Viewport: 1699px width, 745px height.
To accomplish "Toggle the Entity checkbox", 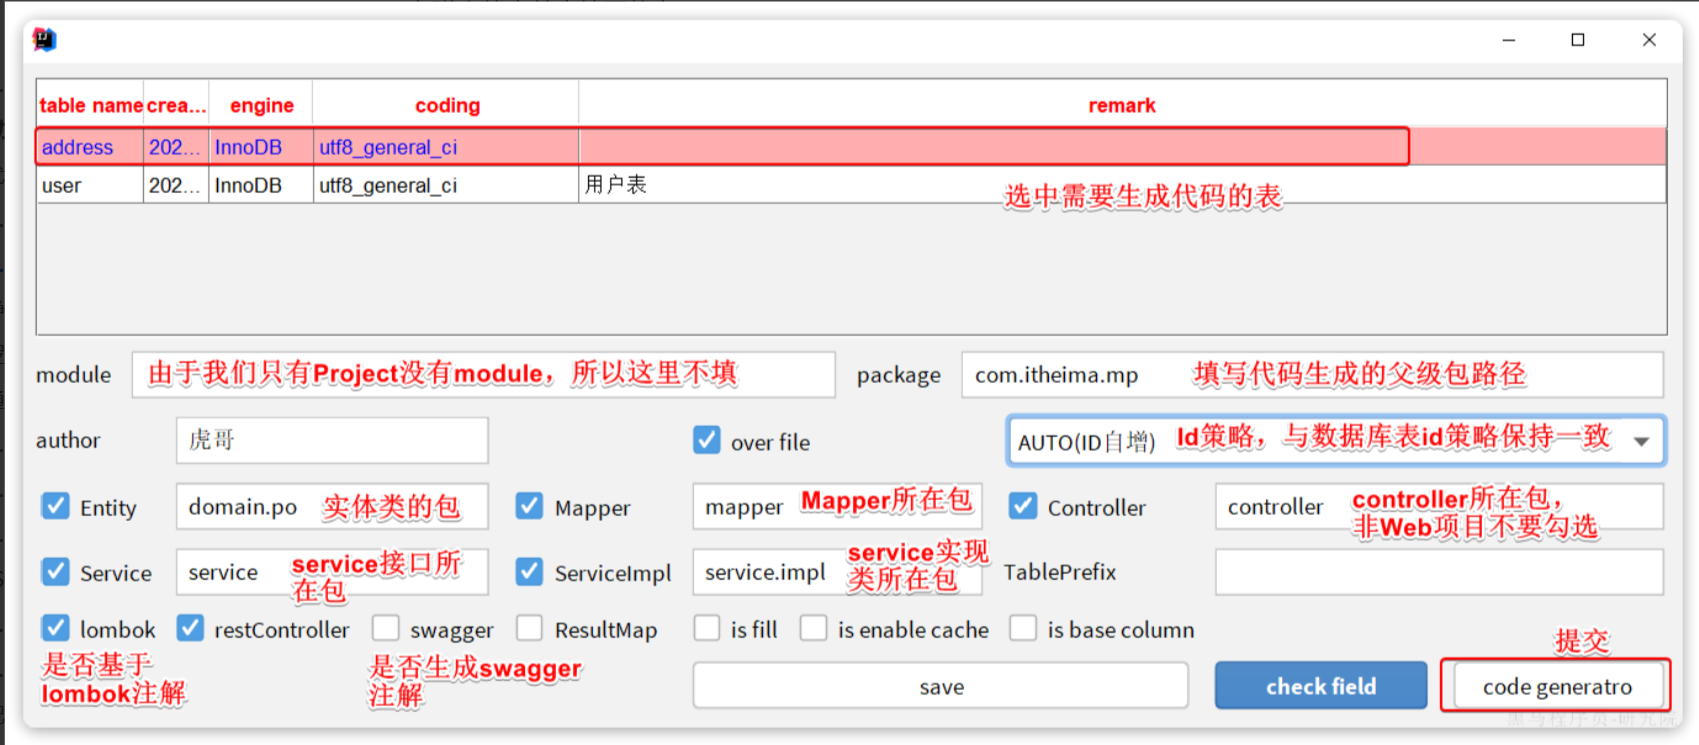I will (x=56, y=506).
